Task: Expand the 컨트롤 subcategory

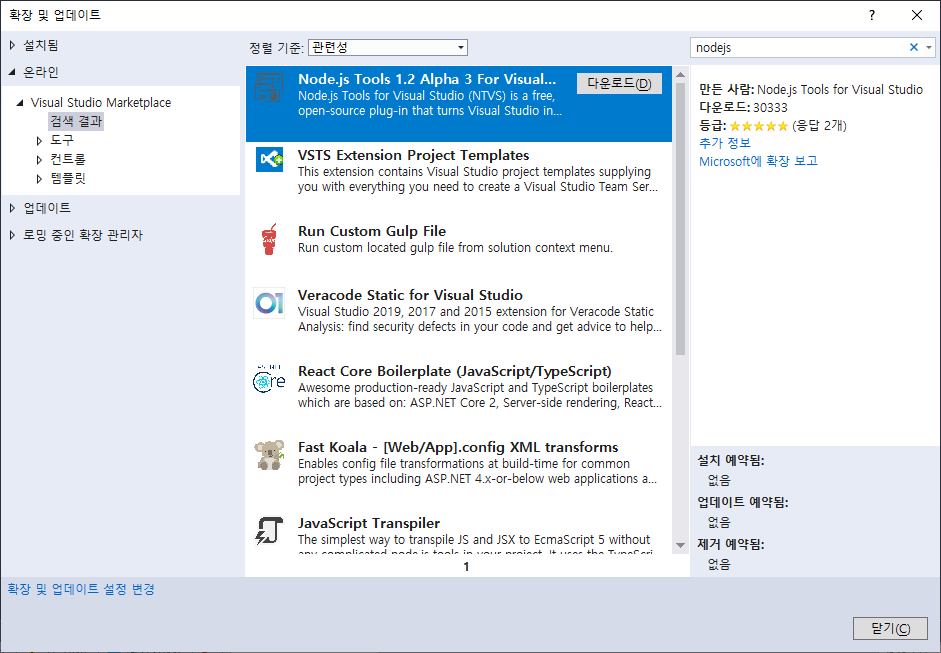Action: pos(40,160)
